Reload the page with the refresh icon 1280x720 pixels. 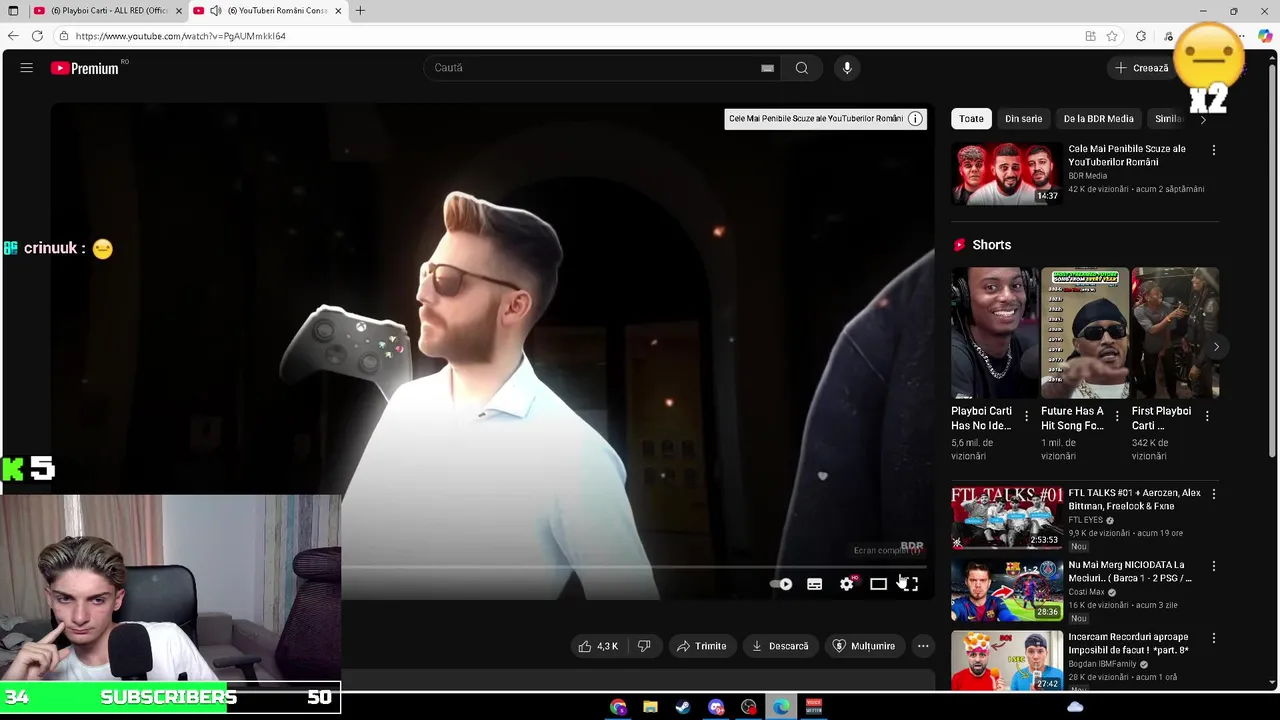coord(37,36)
